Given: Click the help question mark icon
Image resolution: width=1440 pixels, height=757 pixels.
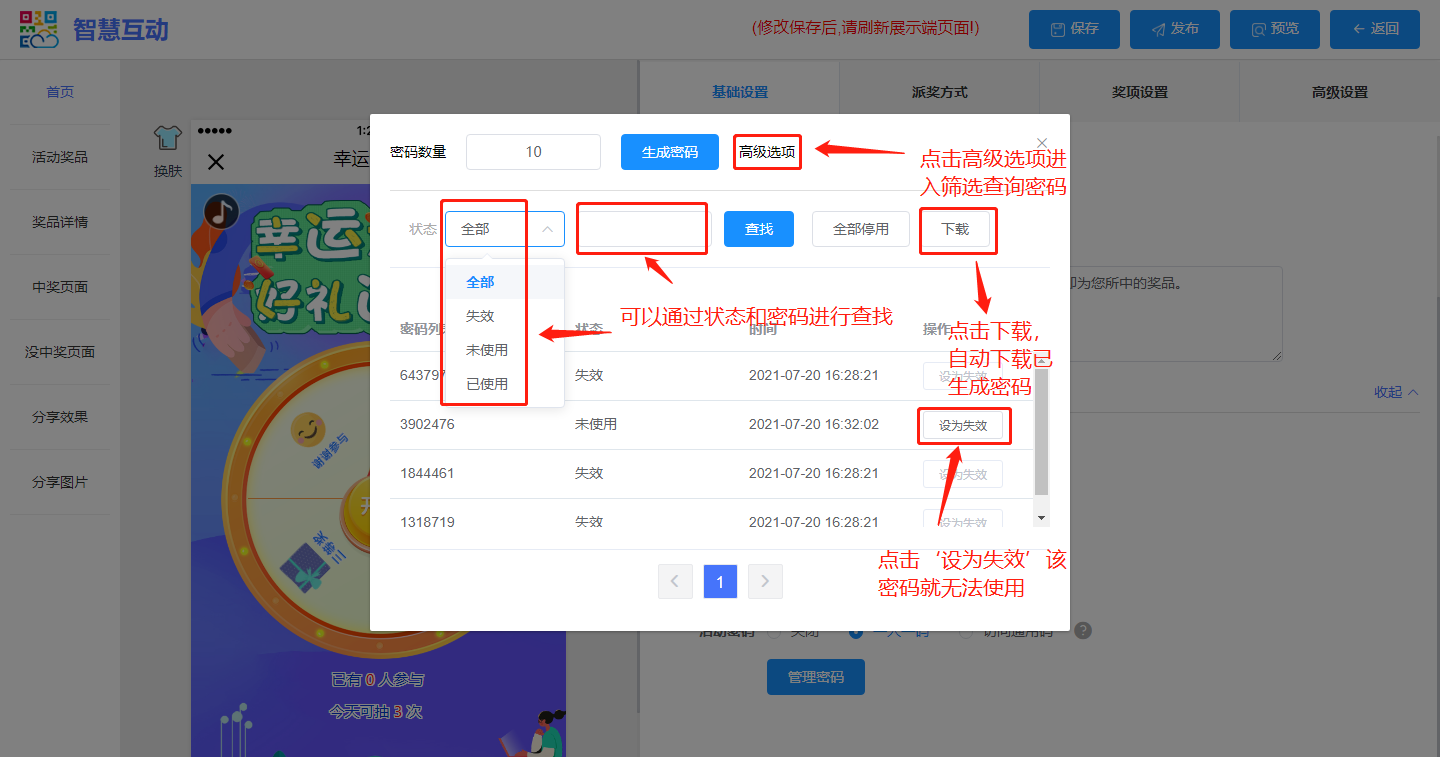Looking at the screenshot, I should tap(1082, 631).
